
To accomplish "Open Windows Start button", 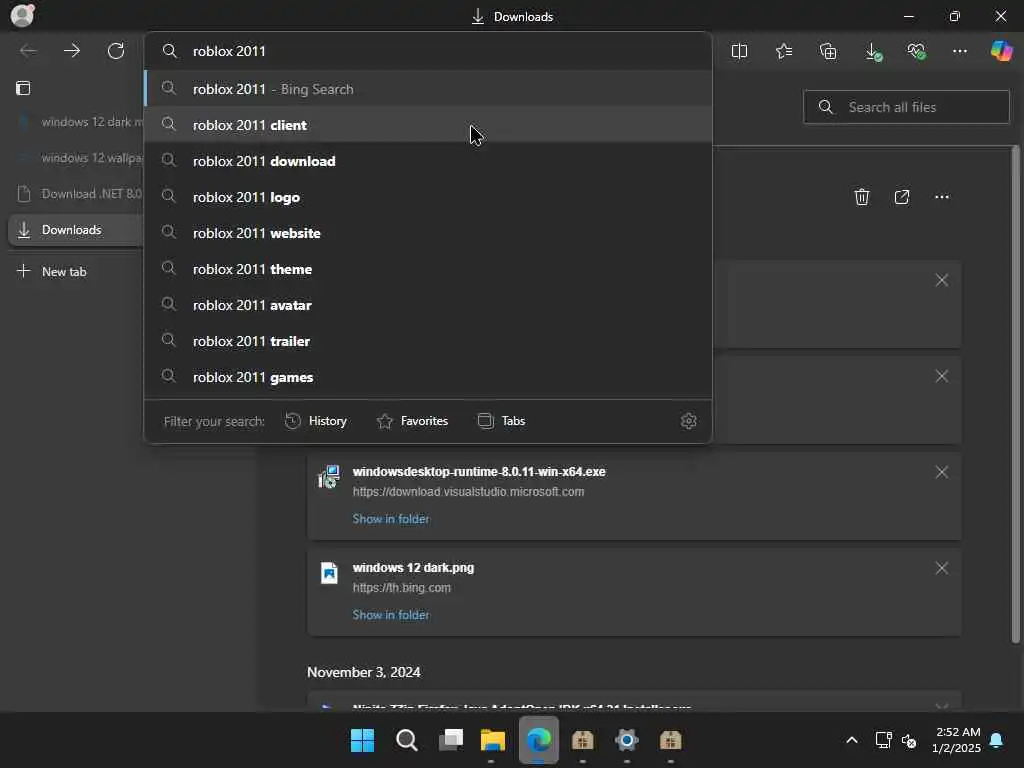I will tap(362, 740).
